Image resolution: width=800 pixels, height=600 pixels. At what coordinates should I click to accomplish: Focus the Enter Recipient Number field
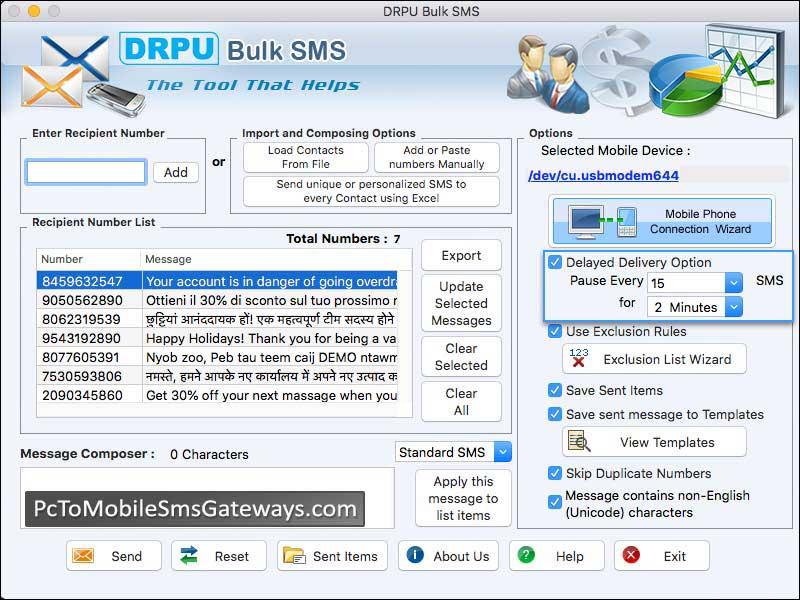point(86,172)
